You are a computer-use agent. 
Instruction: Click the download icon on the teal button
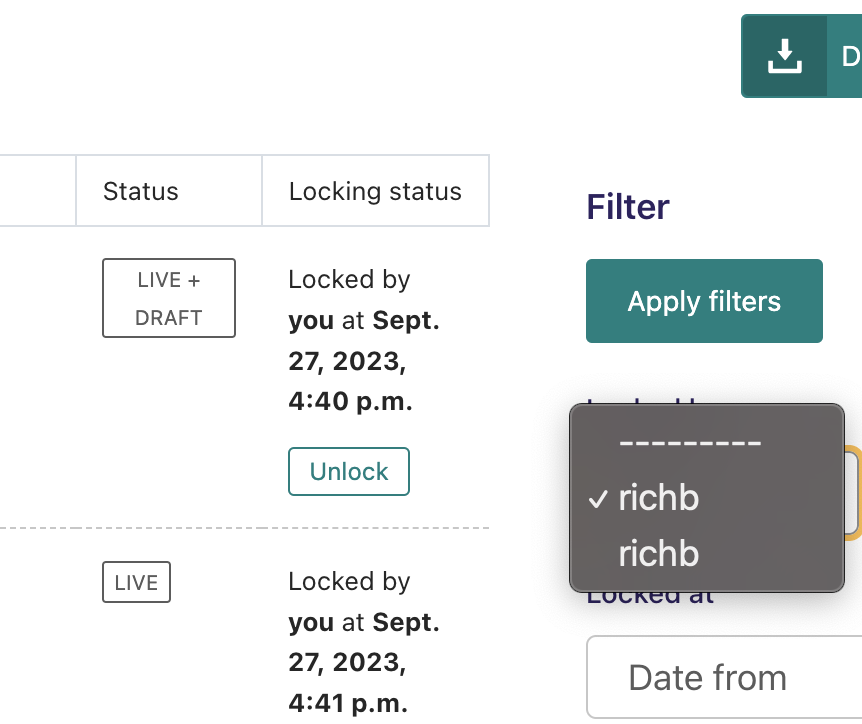[784, 55]
